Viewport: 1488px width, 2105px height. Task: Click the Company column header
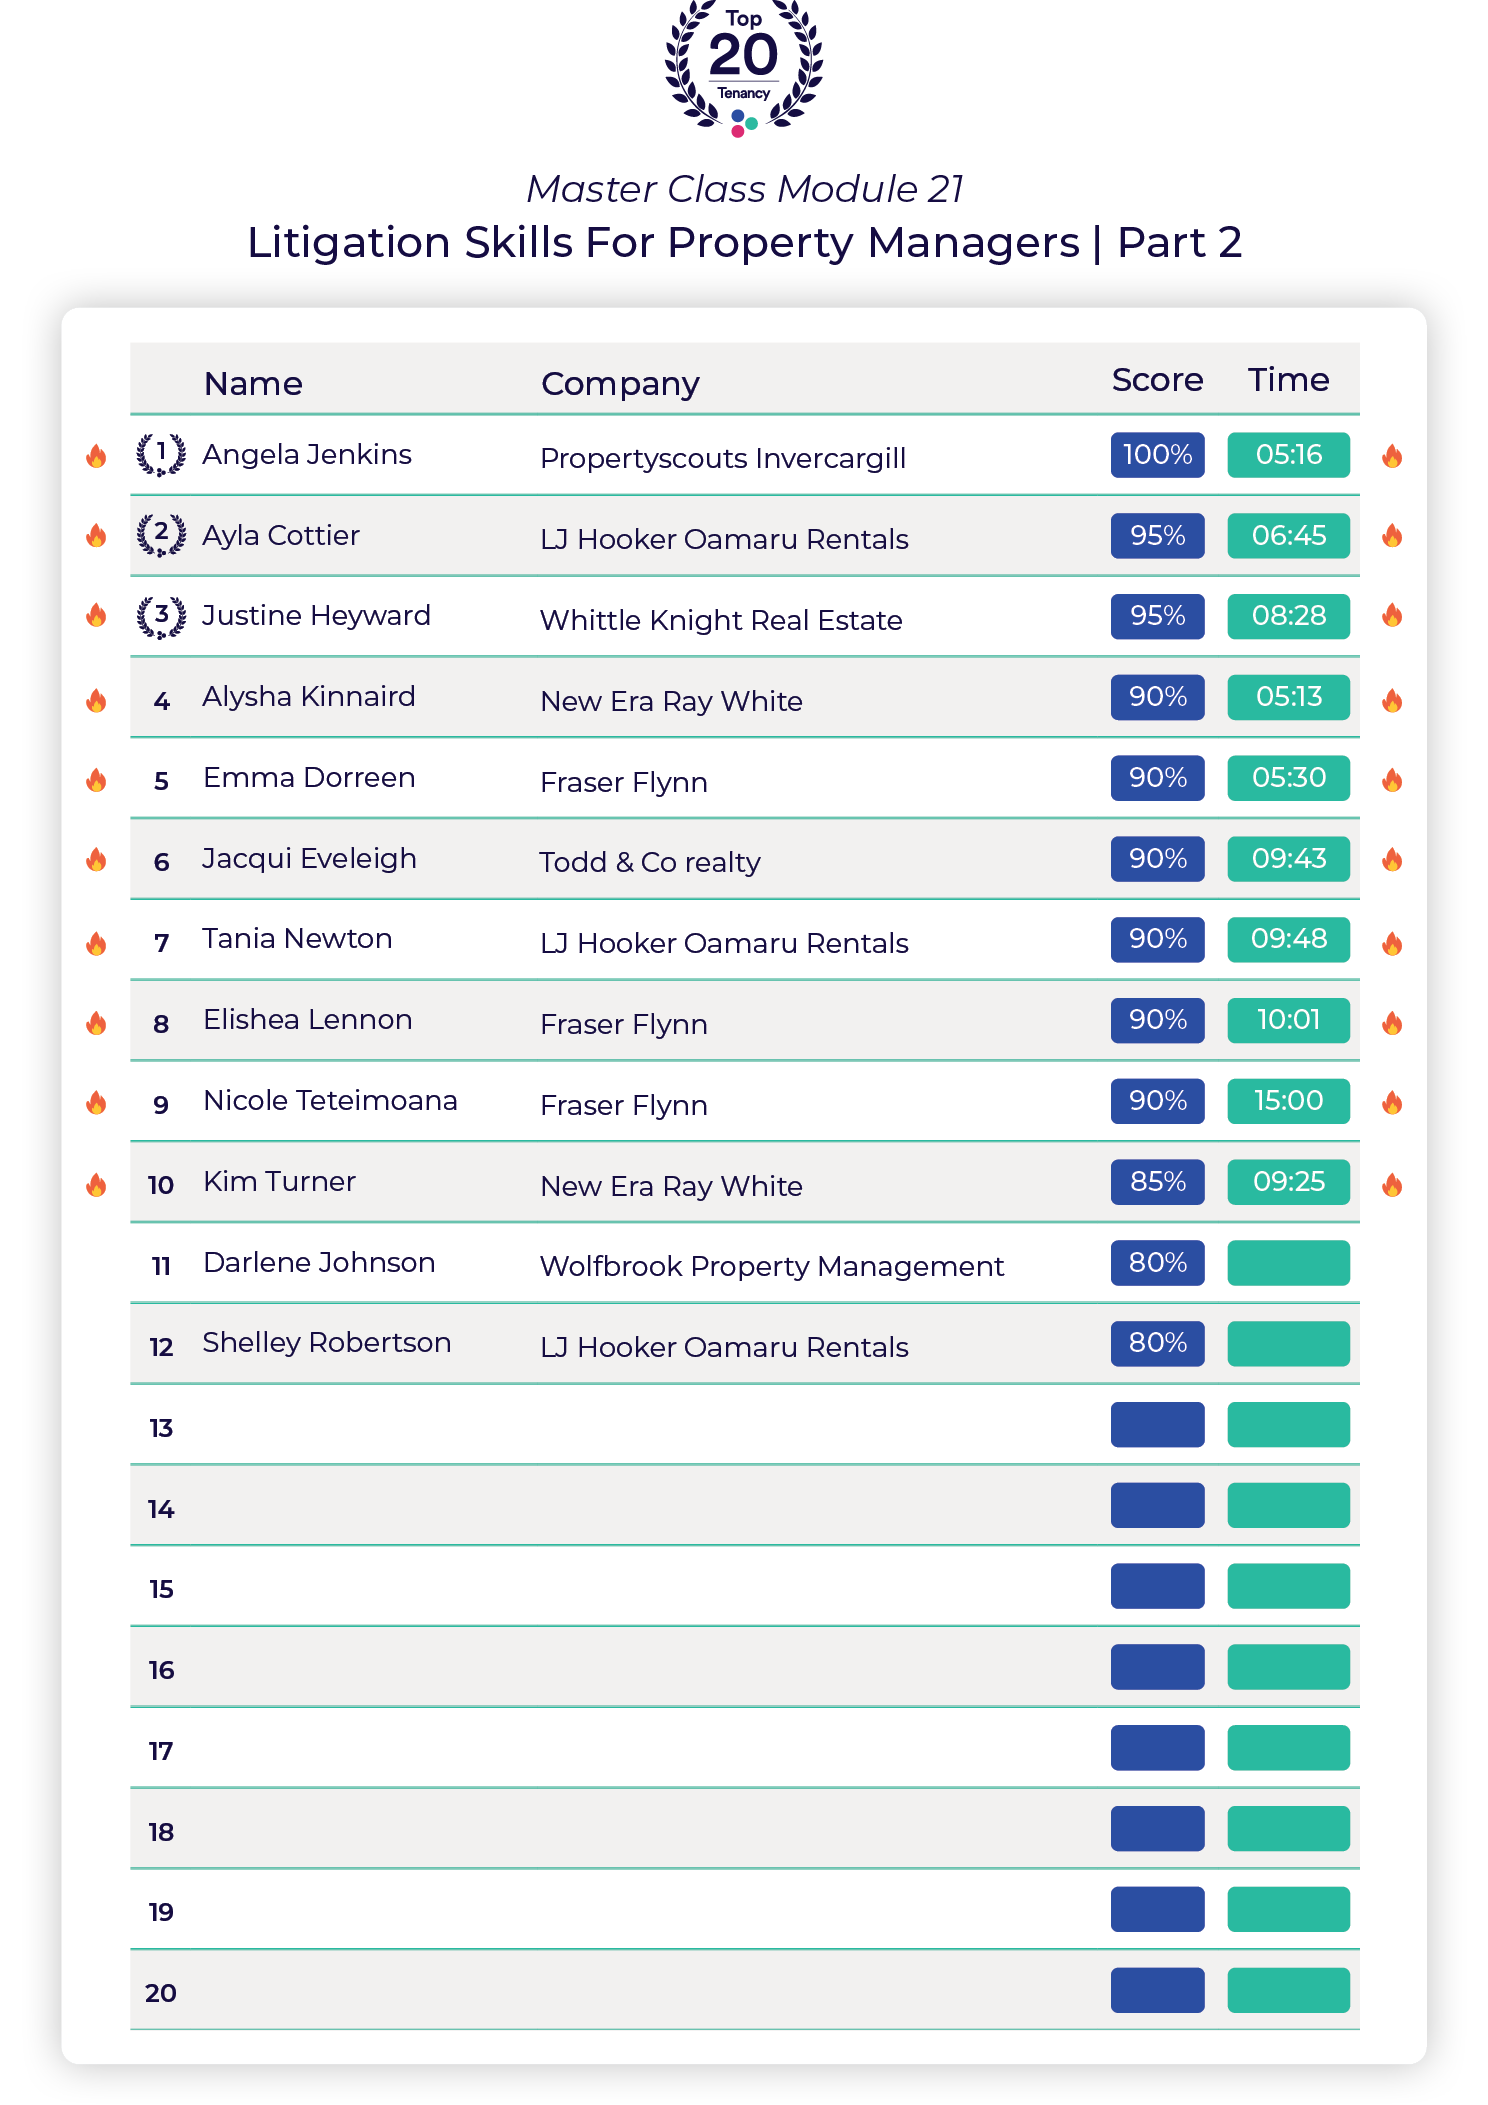620,384
